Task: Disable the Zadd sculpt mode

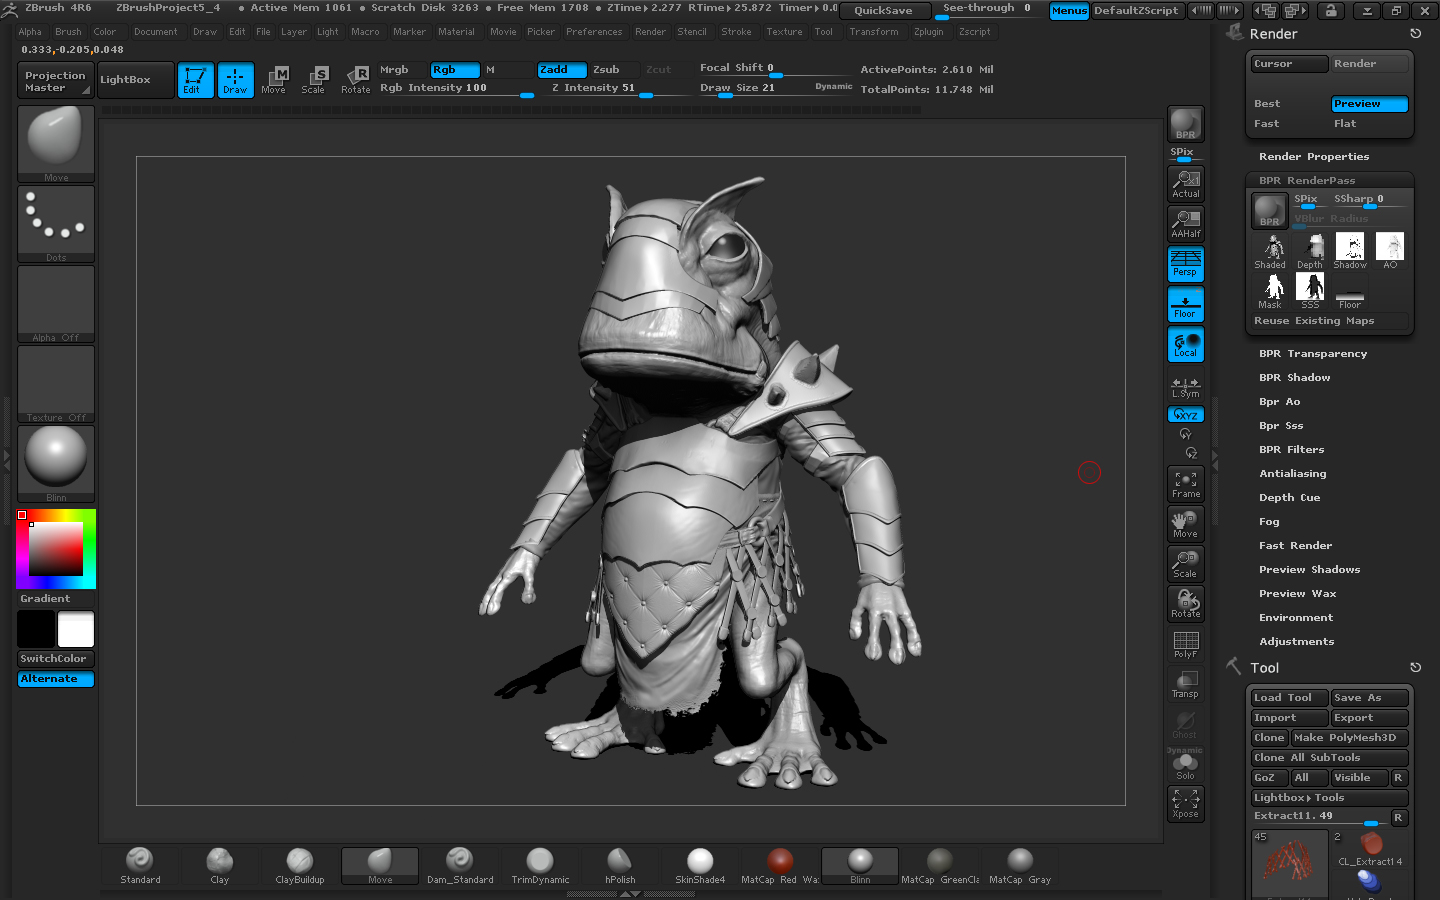Action: pos(561,70)
